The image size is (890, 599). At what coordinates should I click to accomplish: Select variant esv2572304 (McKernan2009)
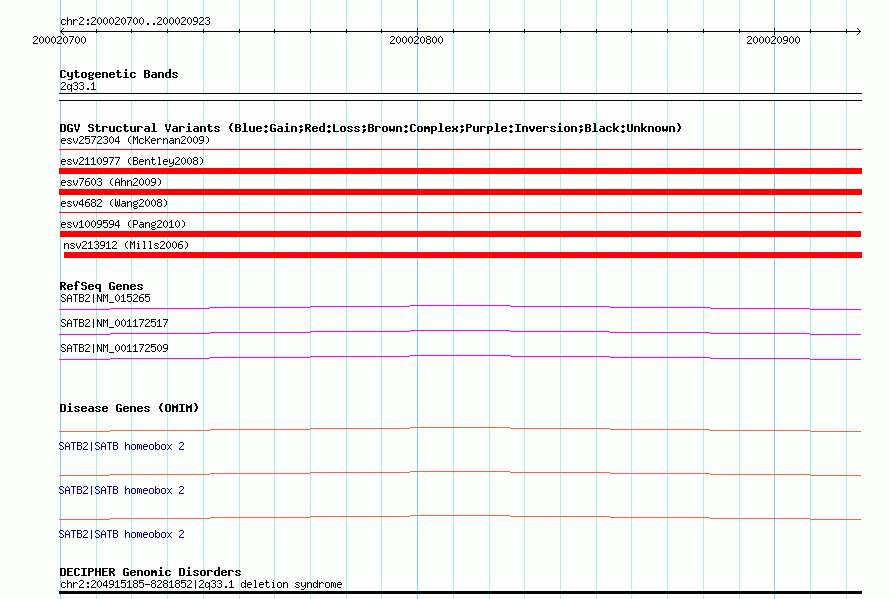tap(135, 140)
